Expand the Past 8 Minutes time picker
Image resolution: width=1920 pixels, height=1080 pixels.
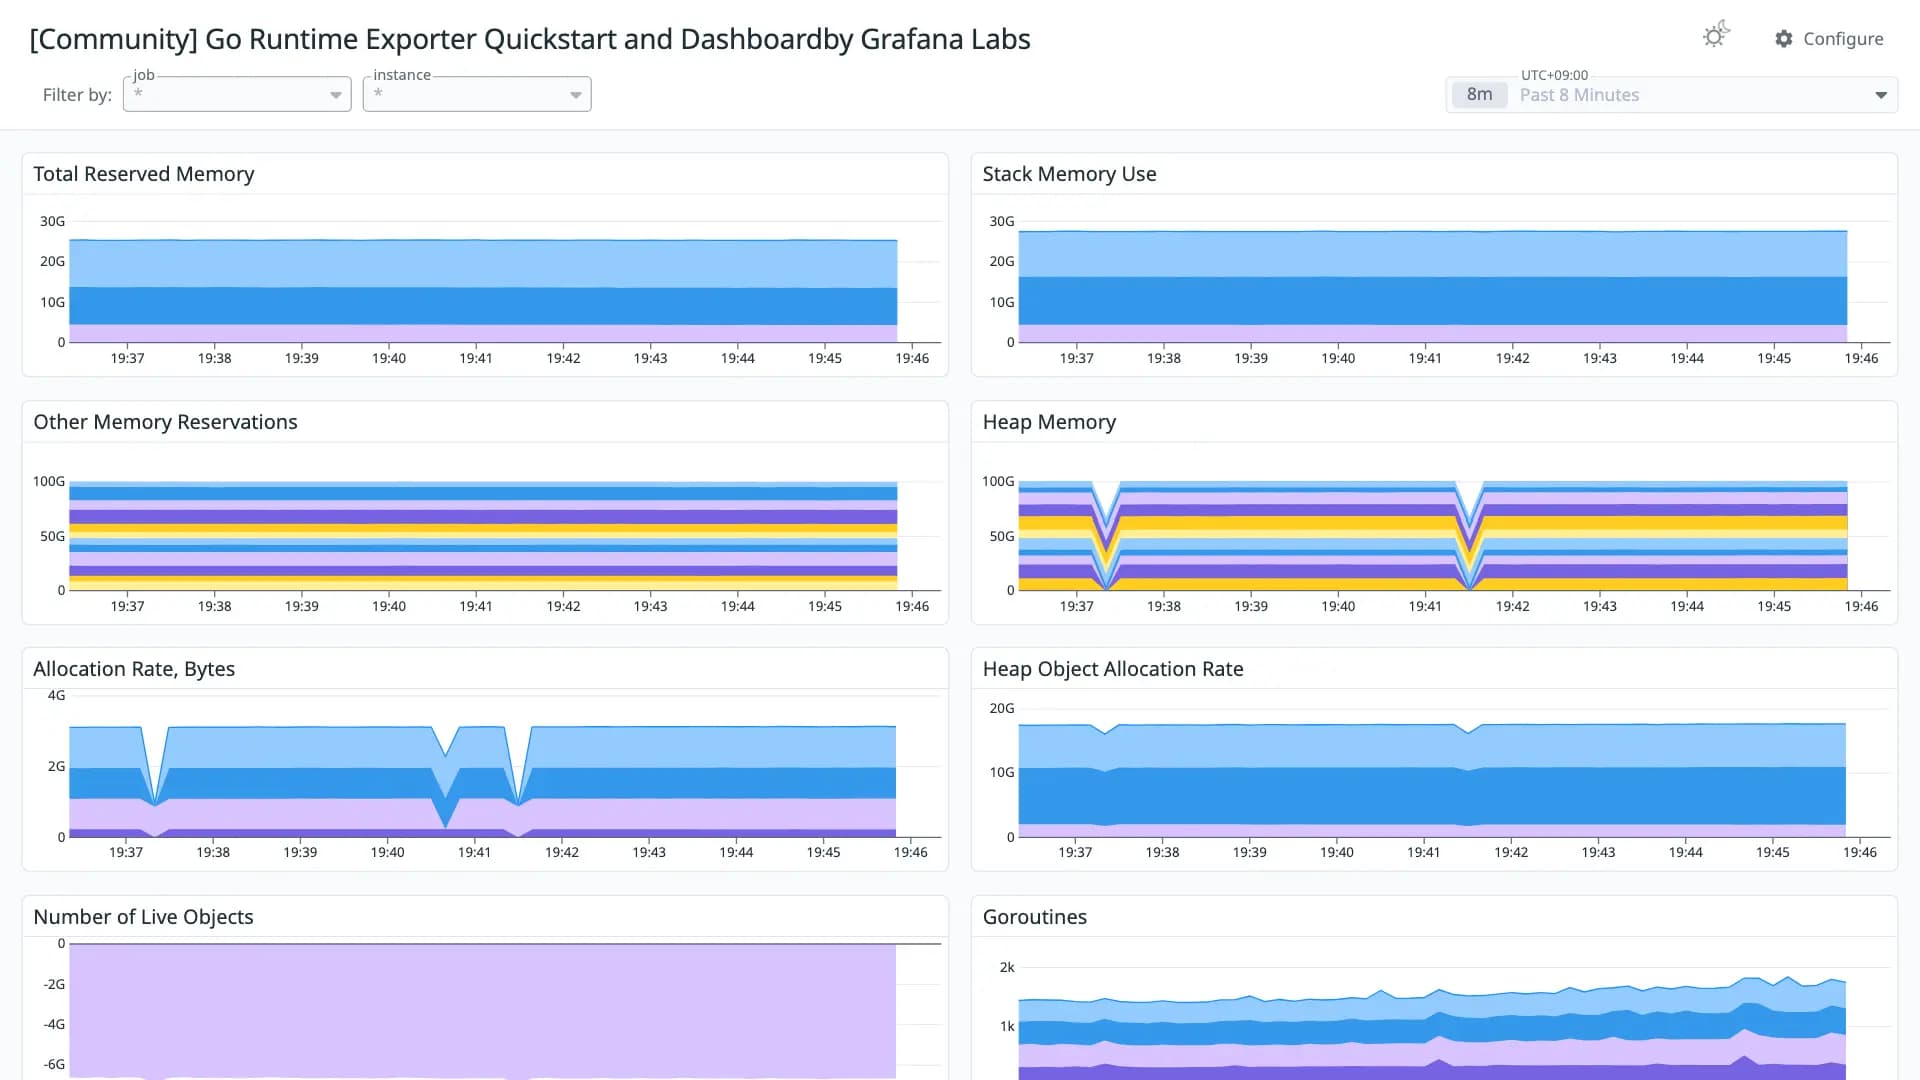1672,95
